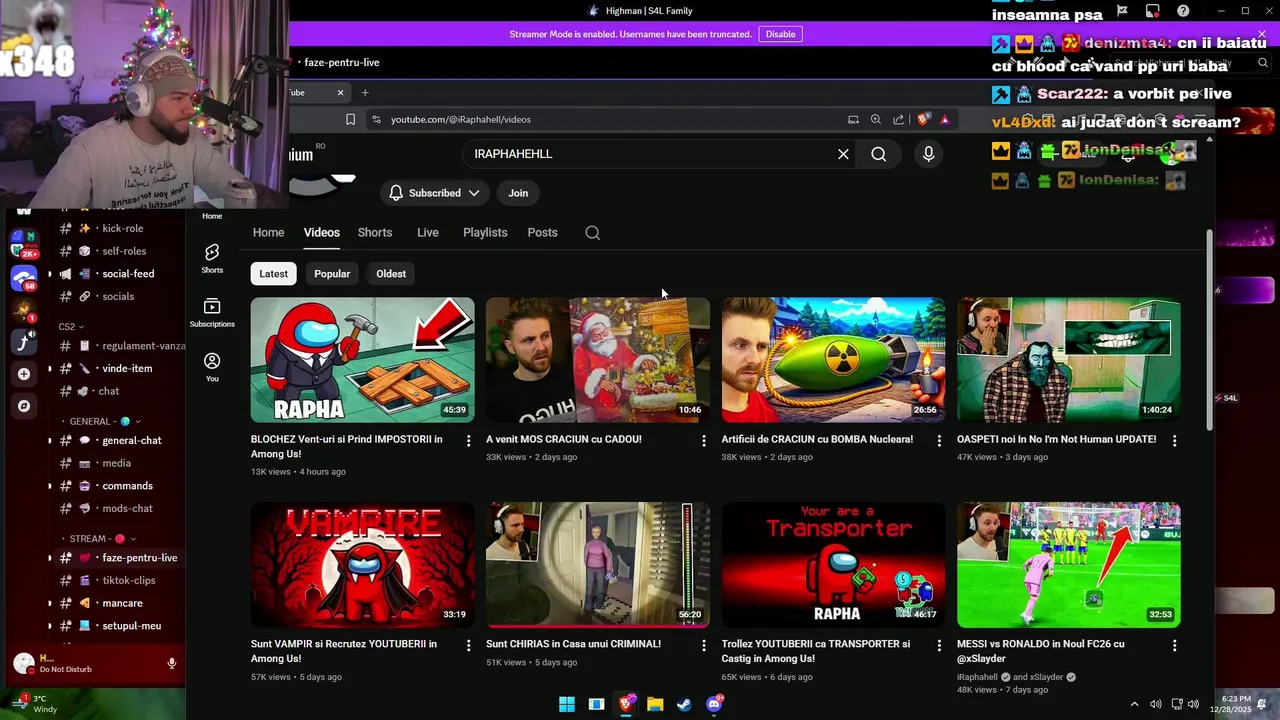
Task: Play the Among Us BLOCHEZ Vent-uri thumbnail
Action: click(363, 360)
